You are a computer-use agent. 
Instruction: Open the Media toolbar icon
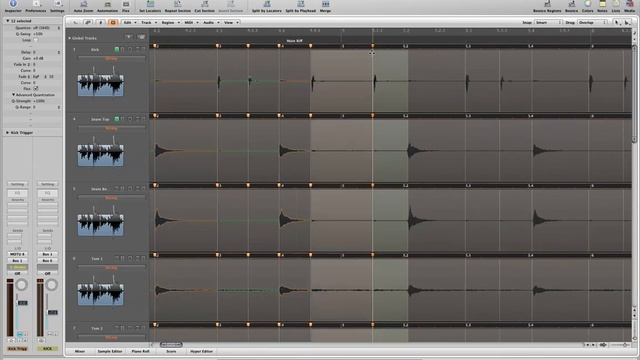[629, 4]
